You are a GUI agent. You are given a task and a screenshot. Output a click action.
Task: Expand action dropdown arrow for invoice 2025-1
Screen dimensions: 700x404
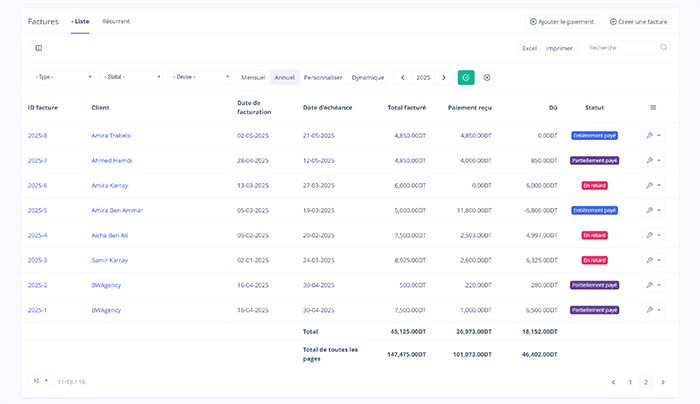pyautogui.click(x=659, y=310)
